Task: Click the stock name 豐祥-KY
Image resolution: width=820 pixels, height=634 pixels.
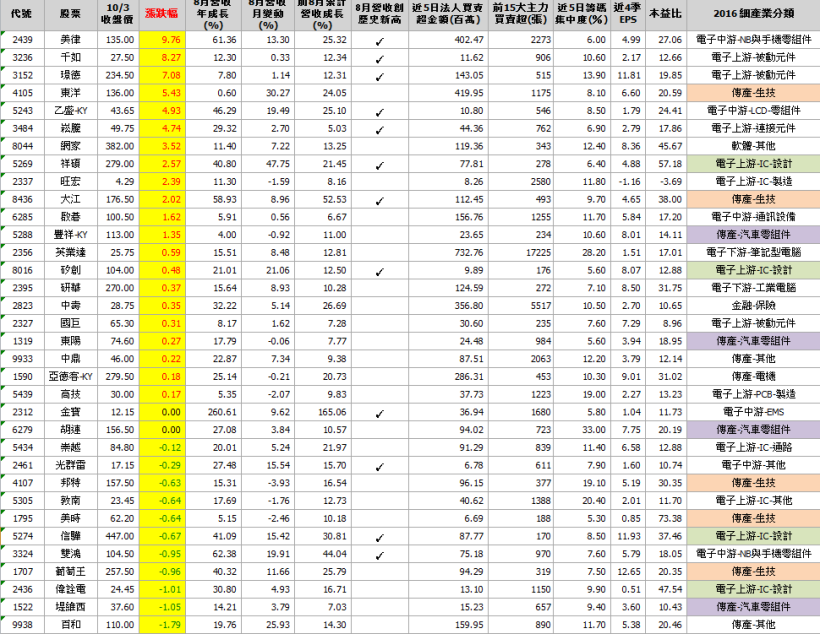Action: (71, 235)
